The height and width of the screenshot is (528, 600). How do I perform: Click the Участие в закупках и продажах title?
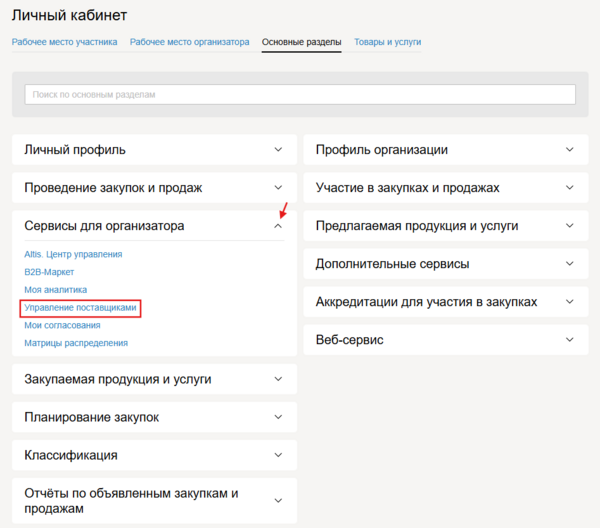click(408, 187)
